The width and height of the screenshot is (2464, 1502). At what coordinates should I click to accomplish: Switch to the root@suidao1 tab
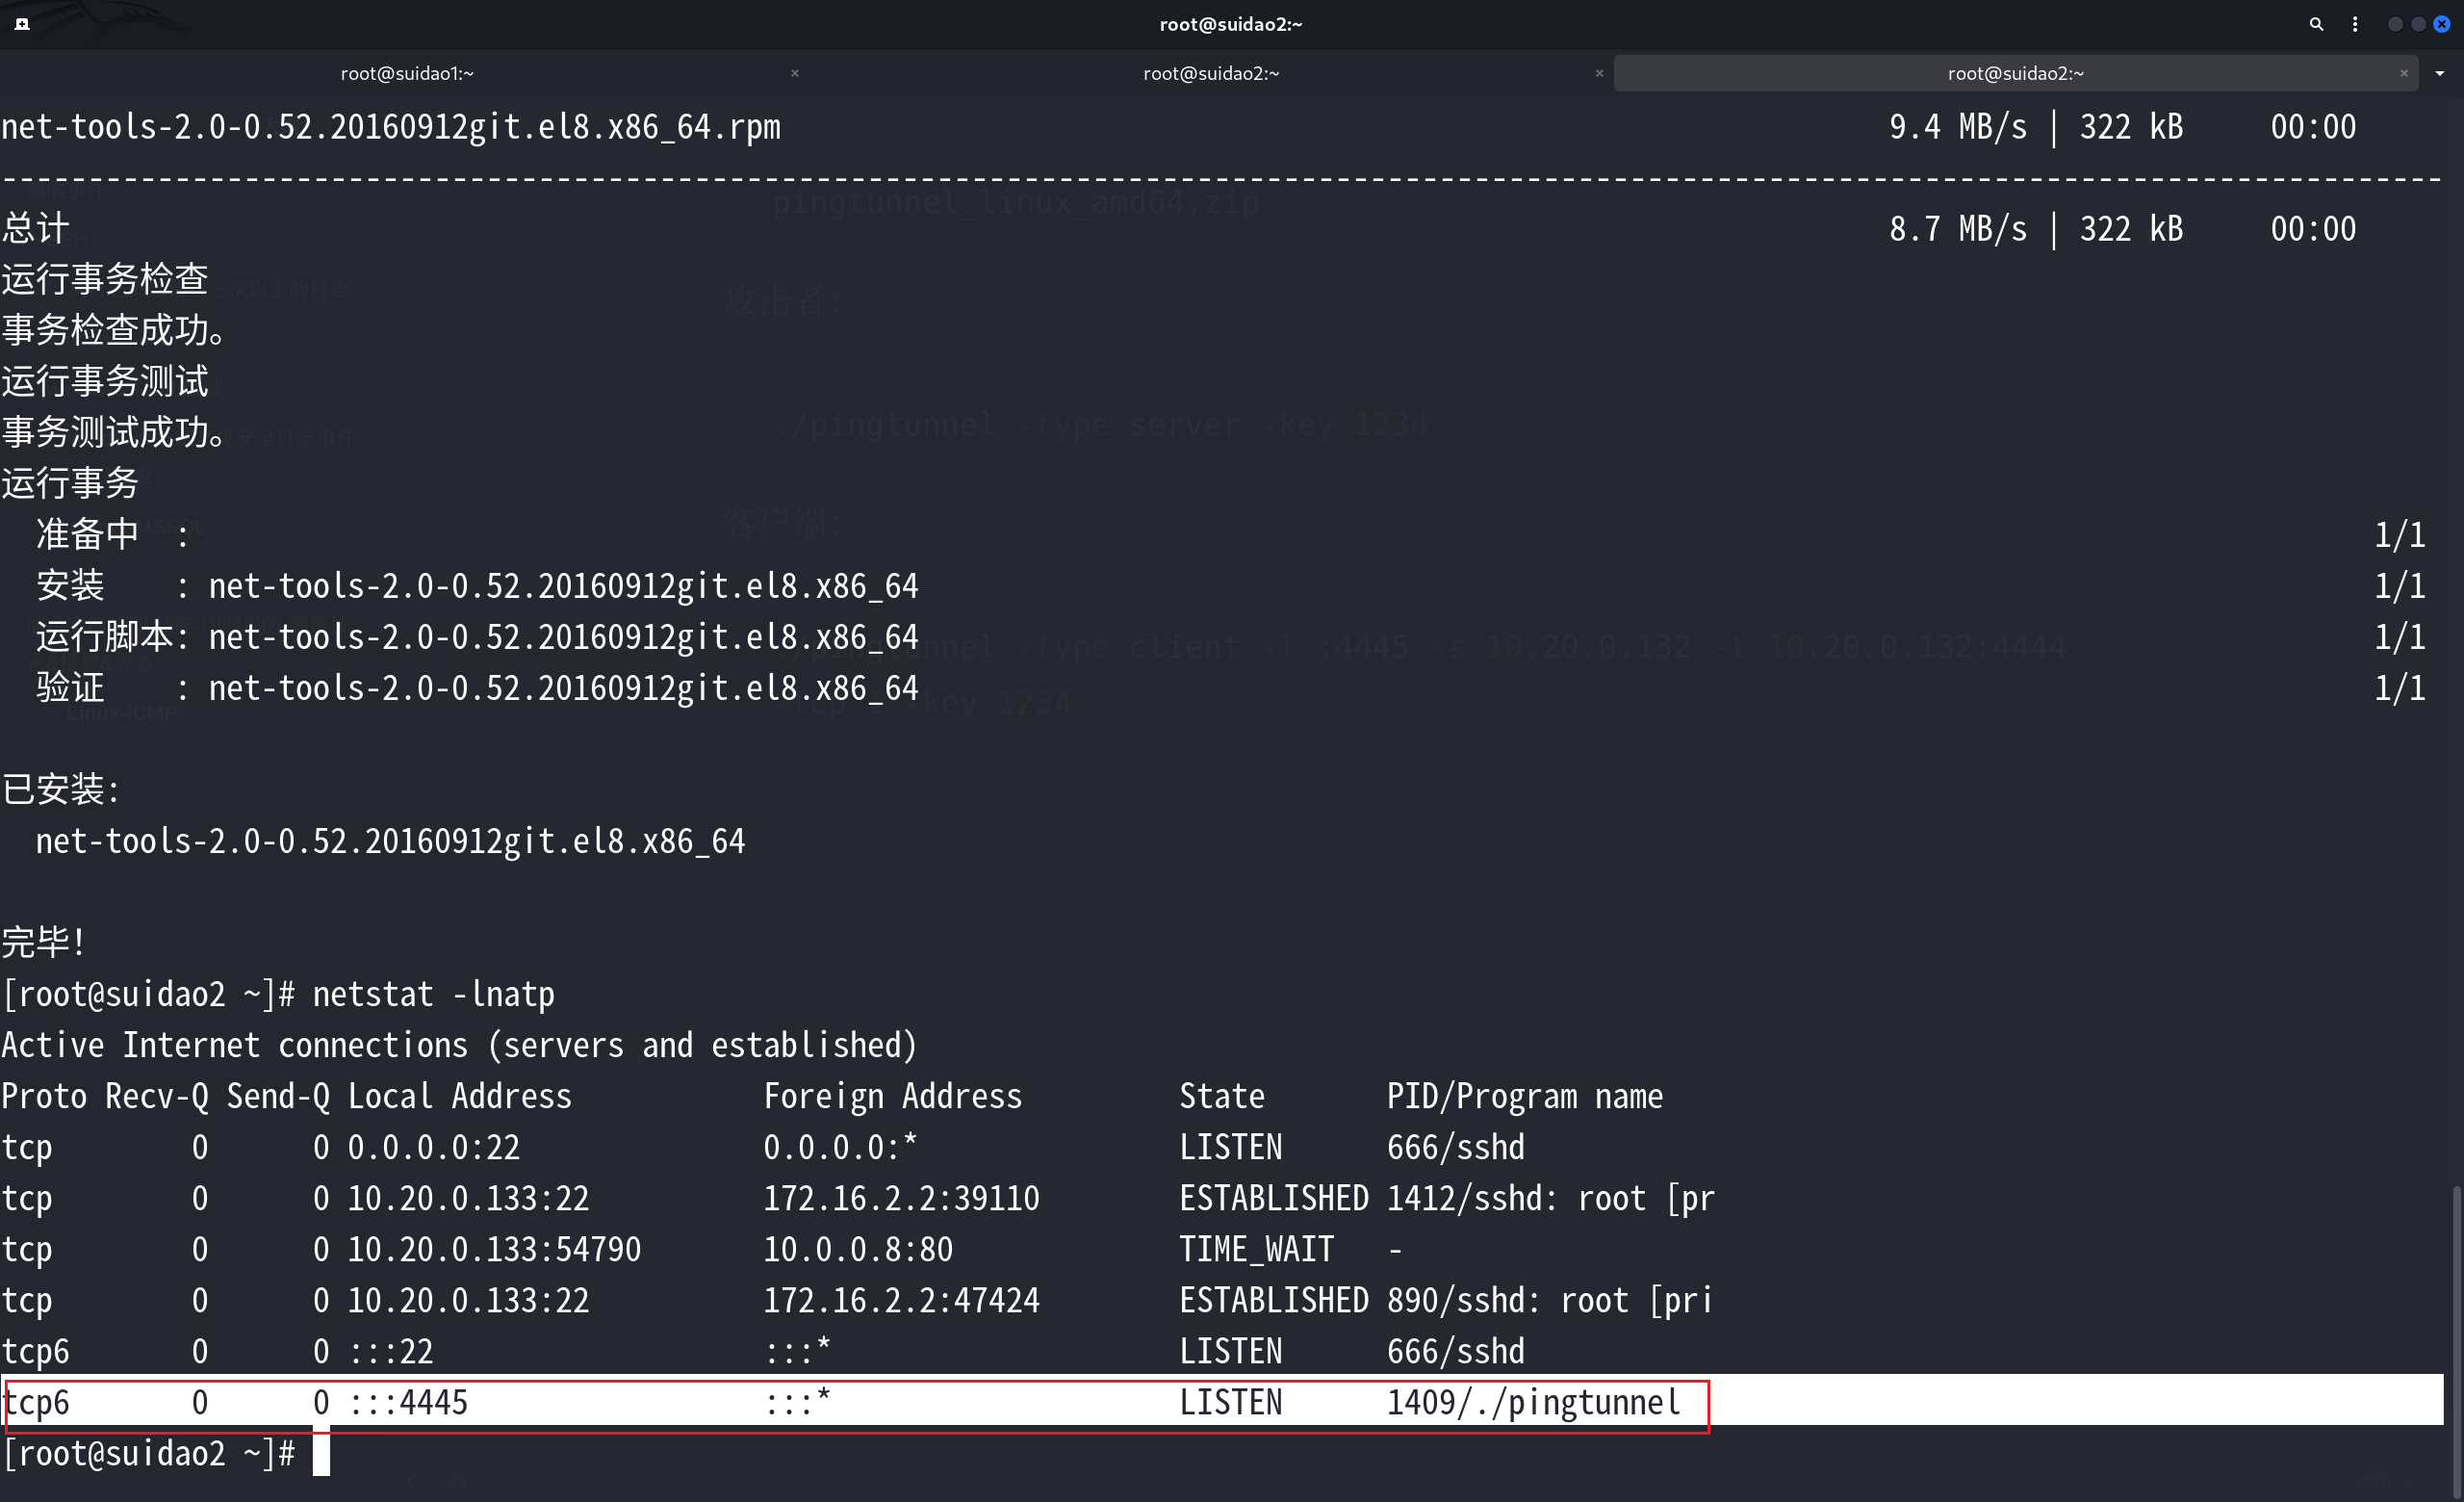(407, 73)
